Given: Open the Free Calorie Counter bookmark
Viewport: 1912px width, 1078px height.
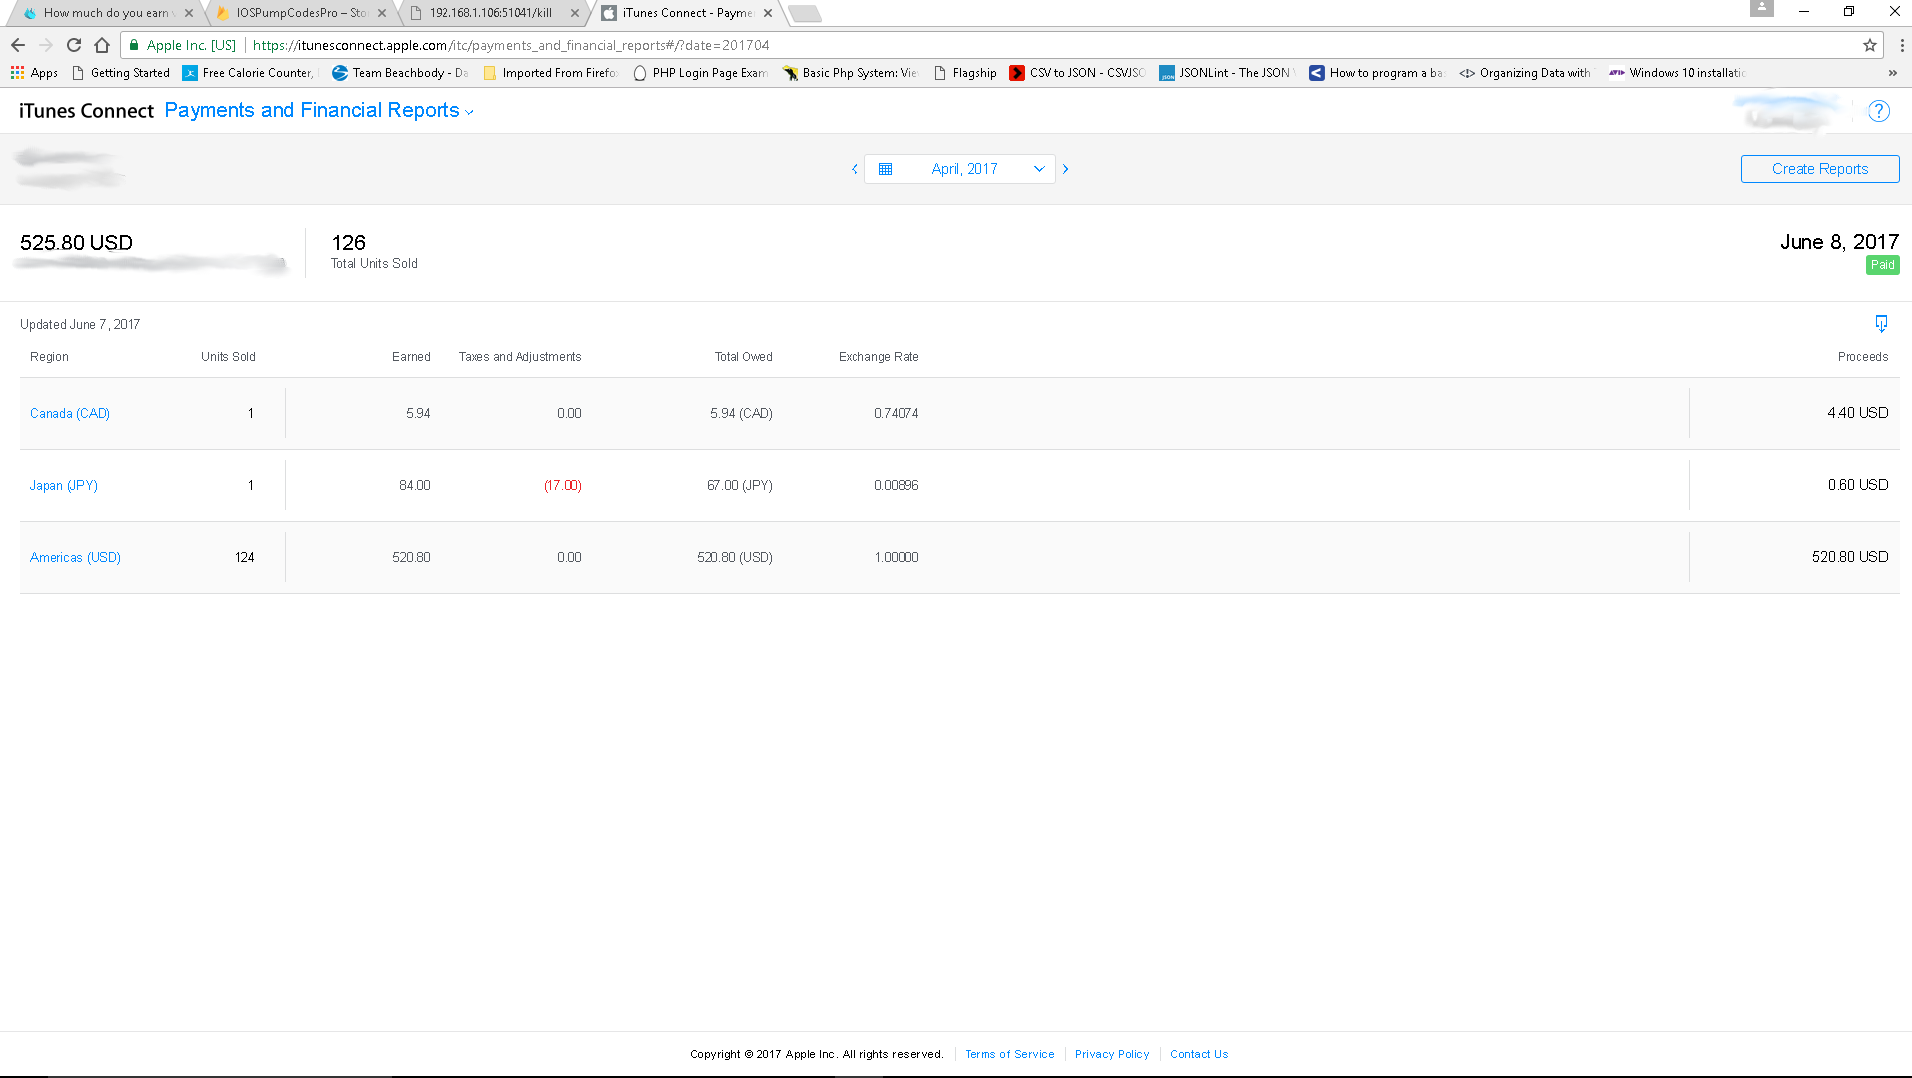Looking at the screenshot, I should (x=249, y=73).
